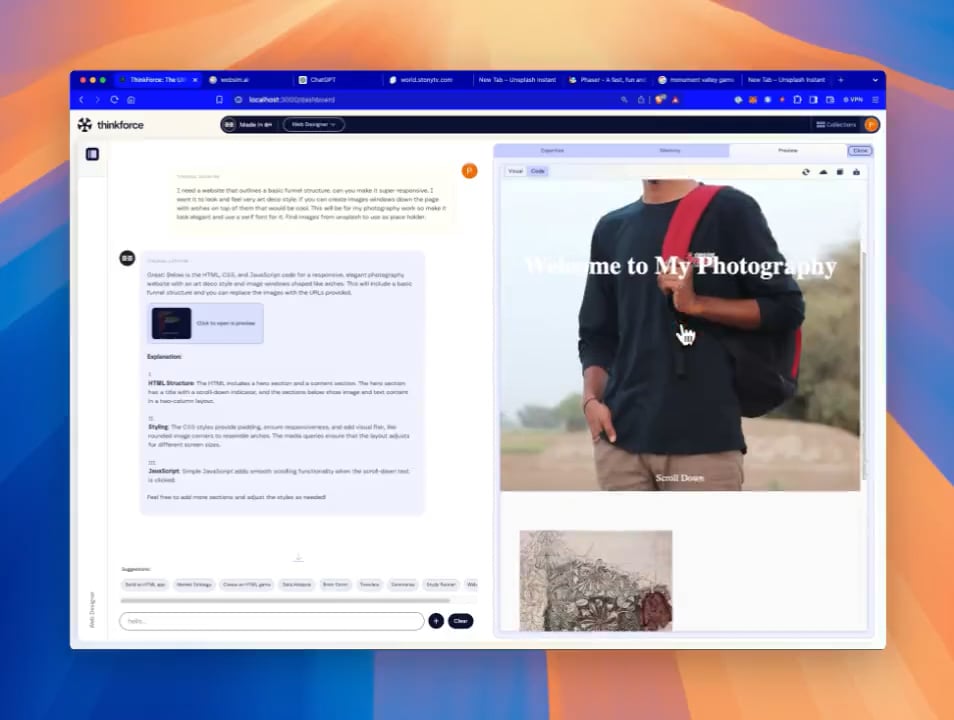Open the Expertise tab
This screenshot has width=954, height=720.
(x=552, y=150)
